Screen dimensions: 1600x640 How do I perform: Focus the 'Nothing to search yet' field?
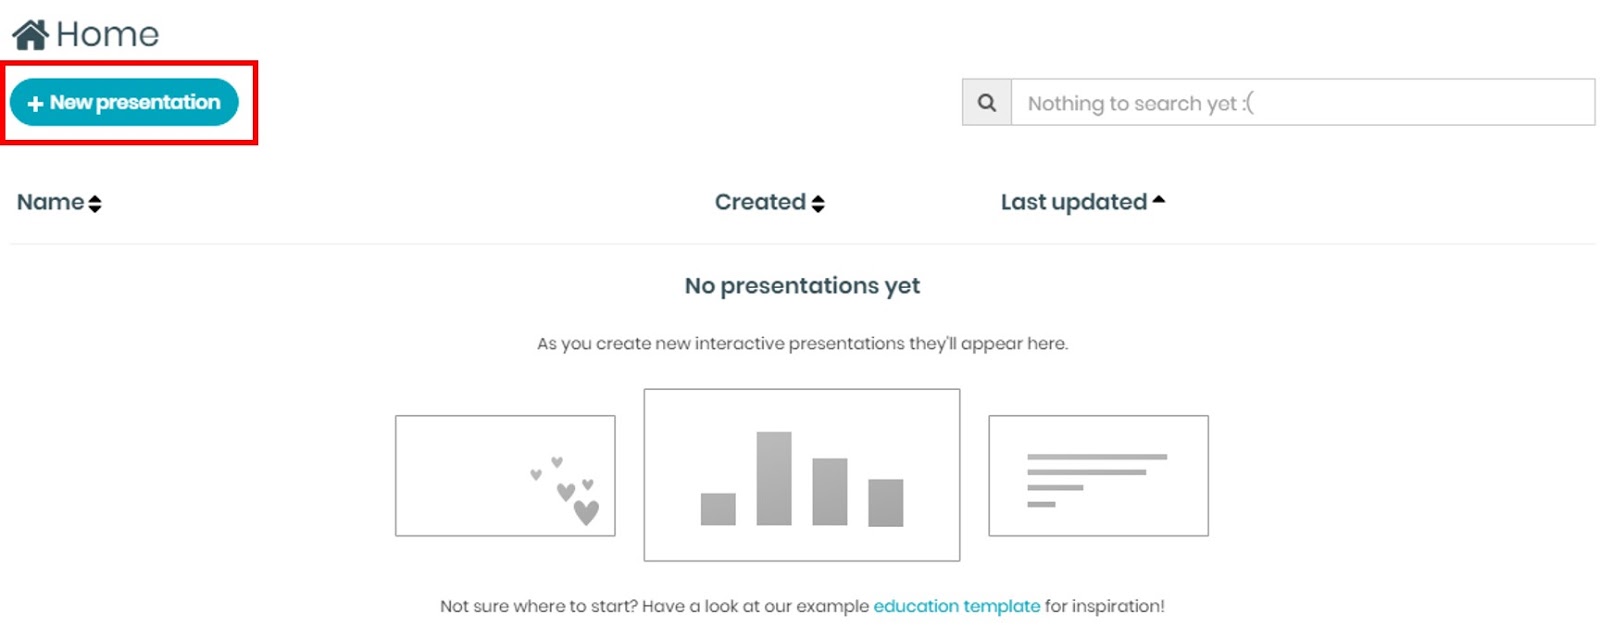1302,103
